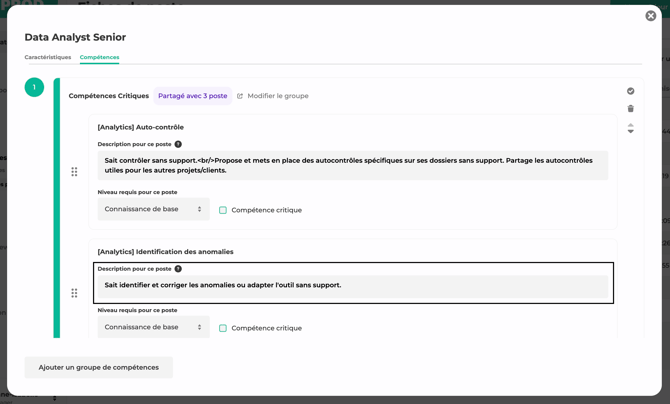The image size is (670, 404).
Task: Open the Identification des anomalies level dropdown
Action: [x=153, y=327]
